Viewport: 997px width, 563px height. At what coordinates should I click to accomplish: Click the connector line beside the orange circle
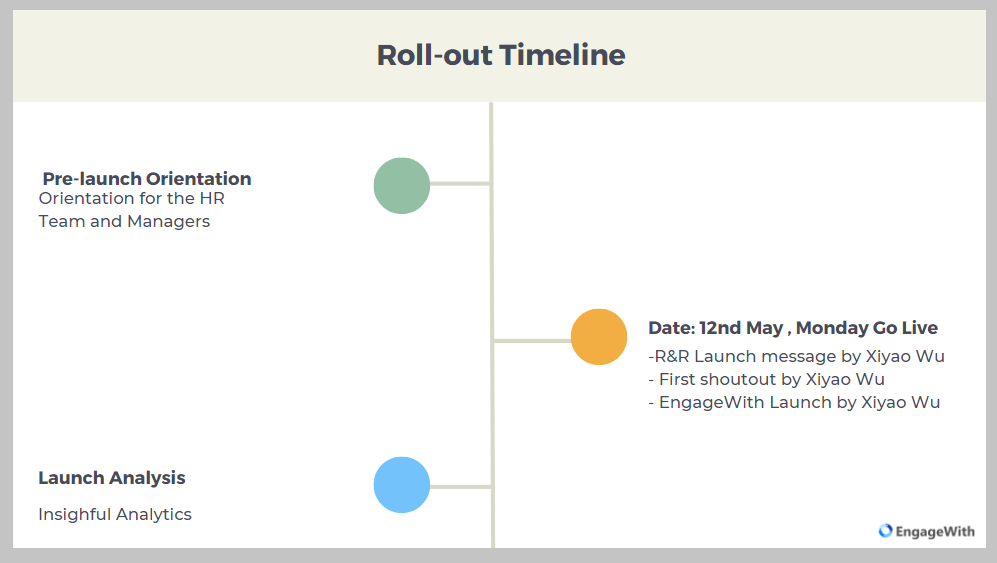[532, 341]
